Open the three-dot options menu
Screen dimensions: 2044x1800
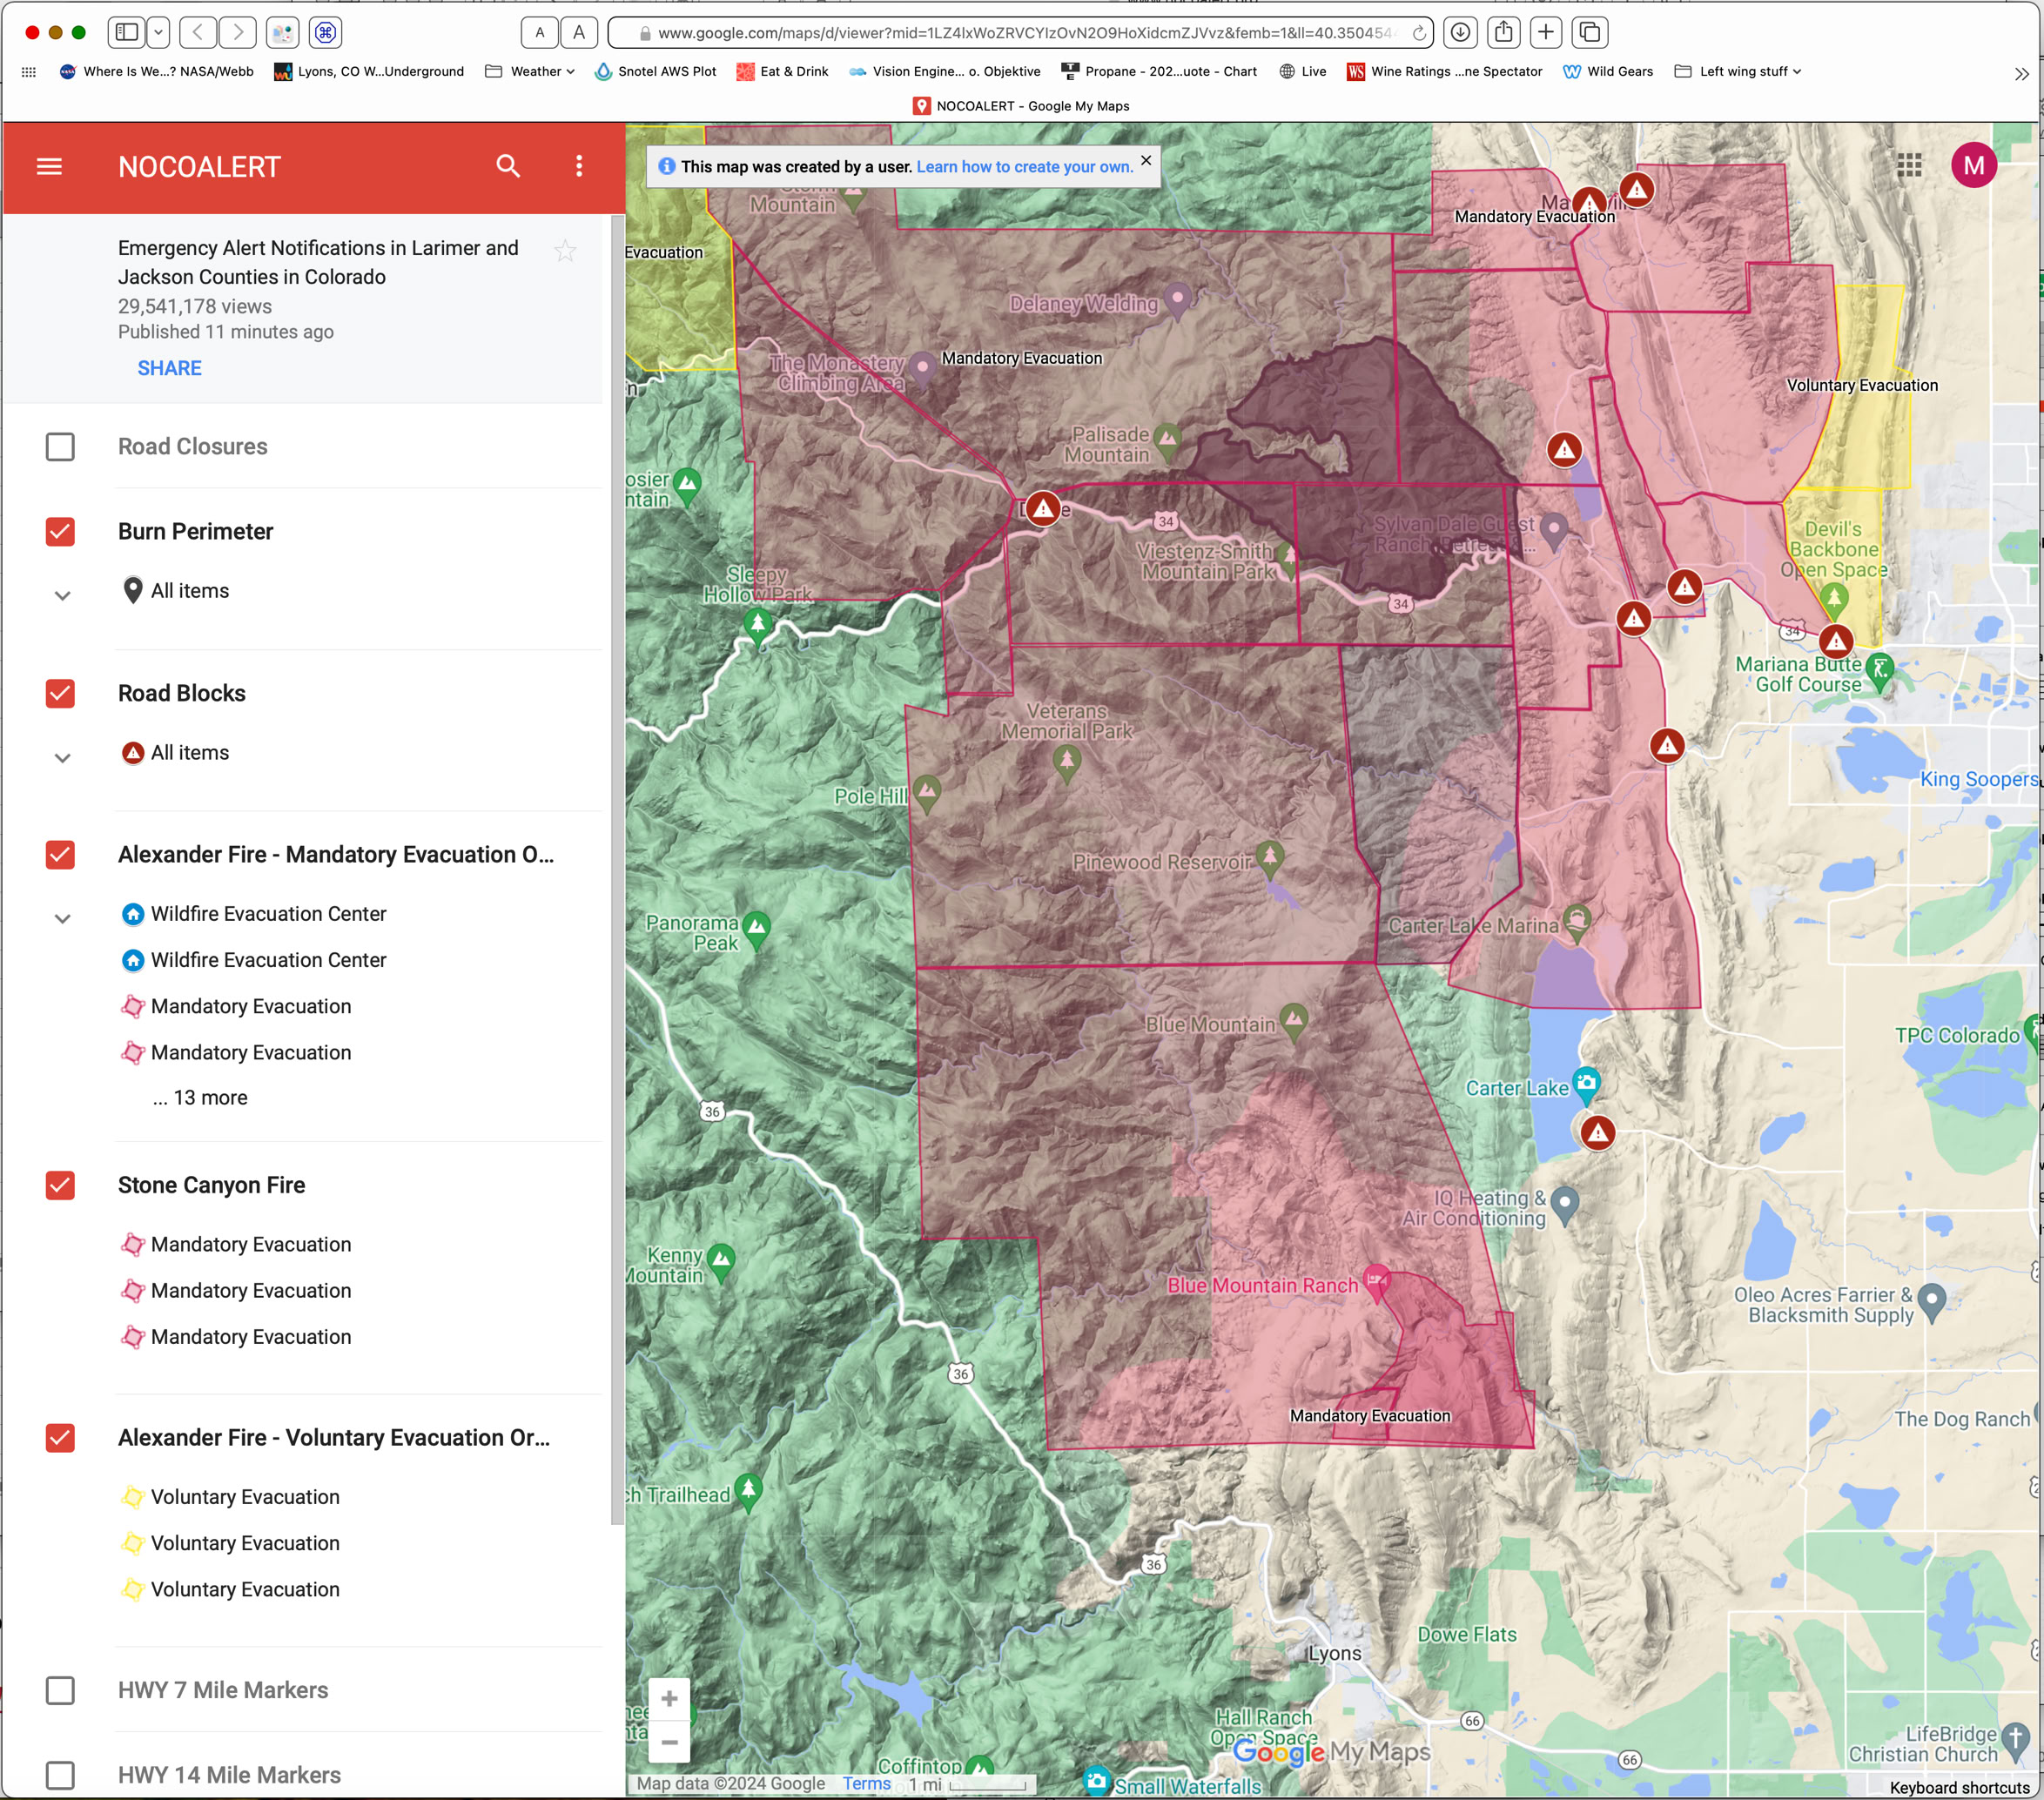pos(579,166)
